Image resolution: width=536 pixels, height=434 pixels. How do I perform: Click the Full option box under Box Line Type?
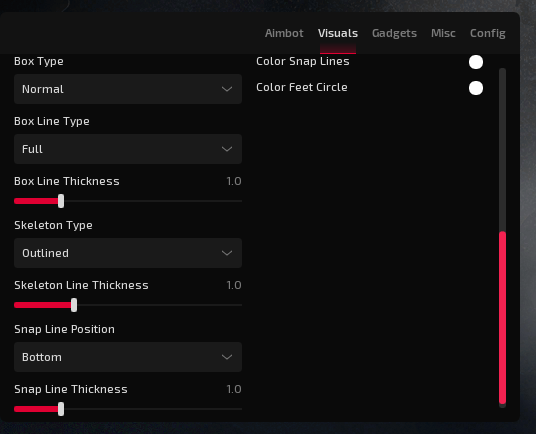[x=128, y=149]
